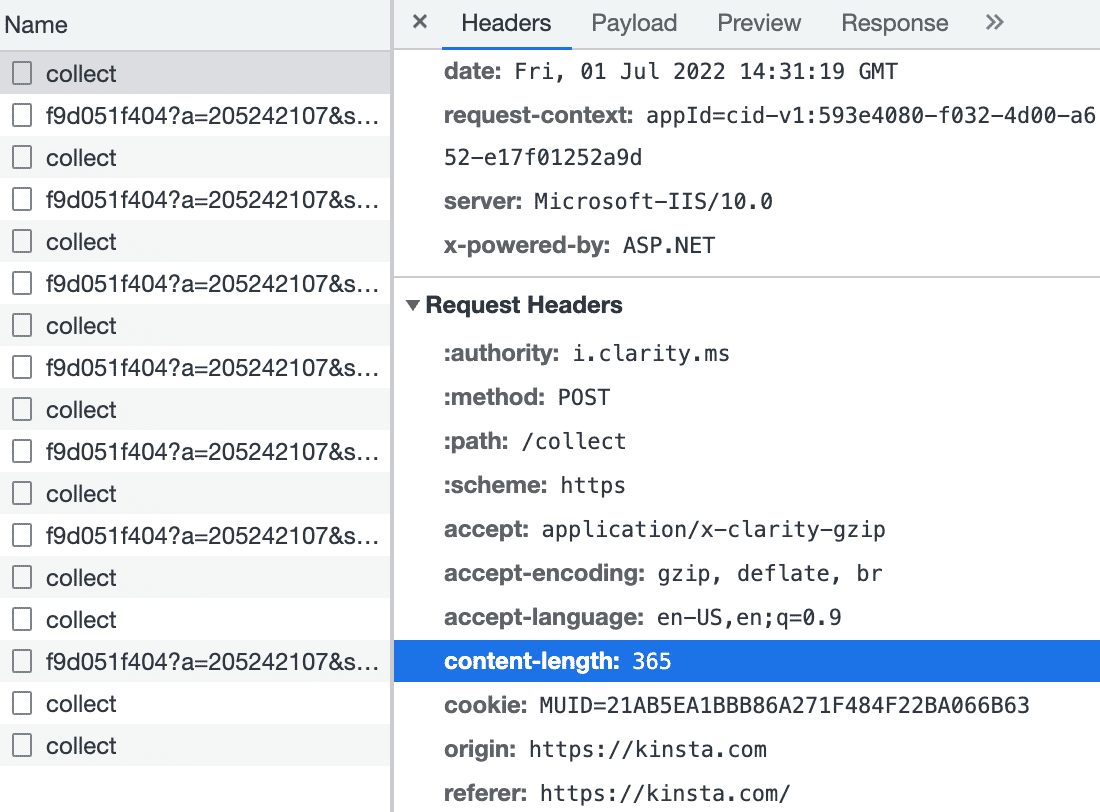
Task: Select the server Microsoft-IIS/10.0 header
Action: tap(608, 201)
